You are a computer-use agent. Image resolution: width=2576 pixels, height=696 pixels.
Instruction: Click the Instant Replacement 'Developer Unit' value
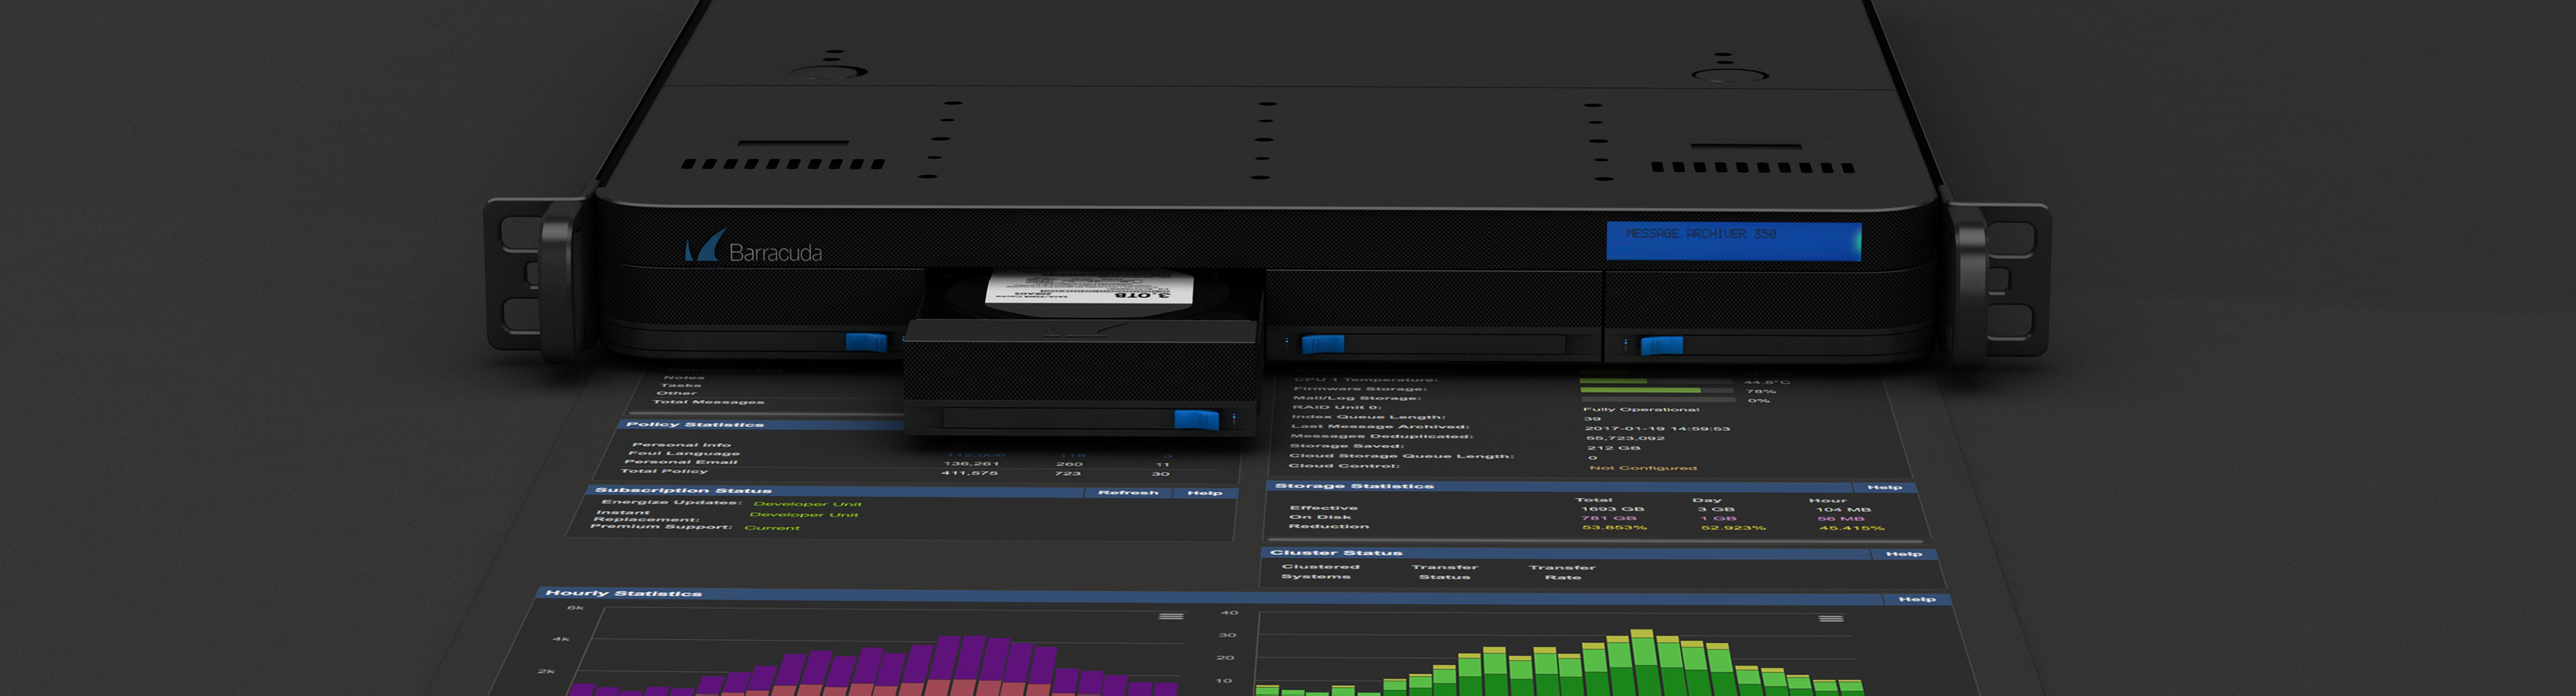(804, 515)
